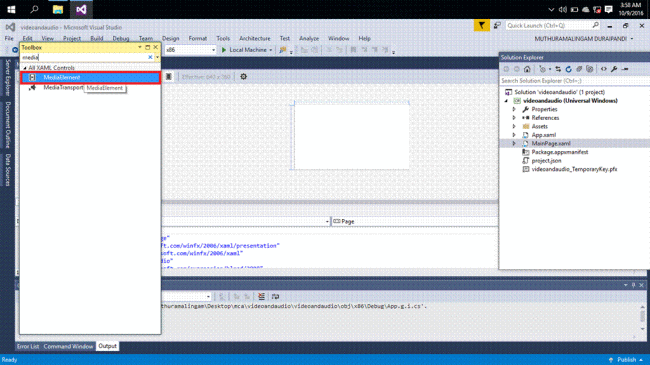Open the Design menu
The height and width of the screenshot is (365, 650).
(170, 39)
